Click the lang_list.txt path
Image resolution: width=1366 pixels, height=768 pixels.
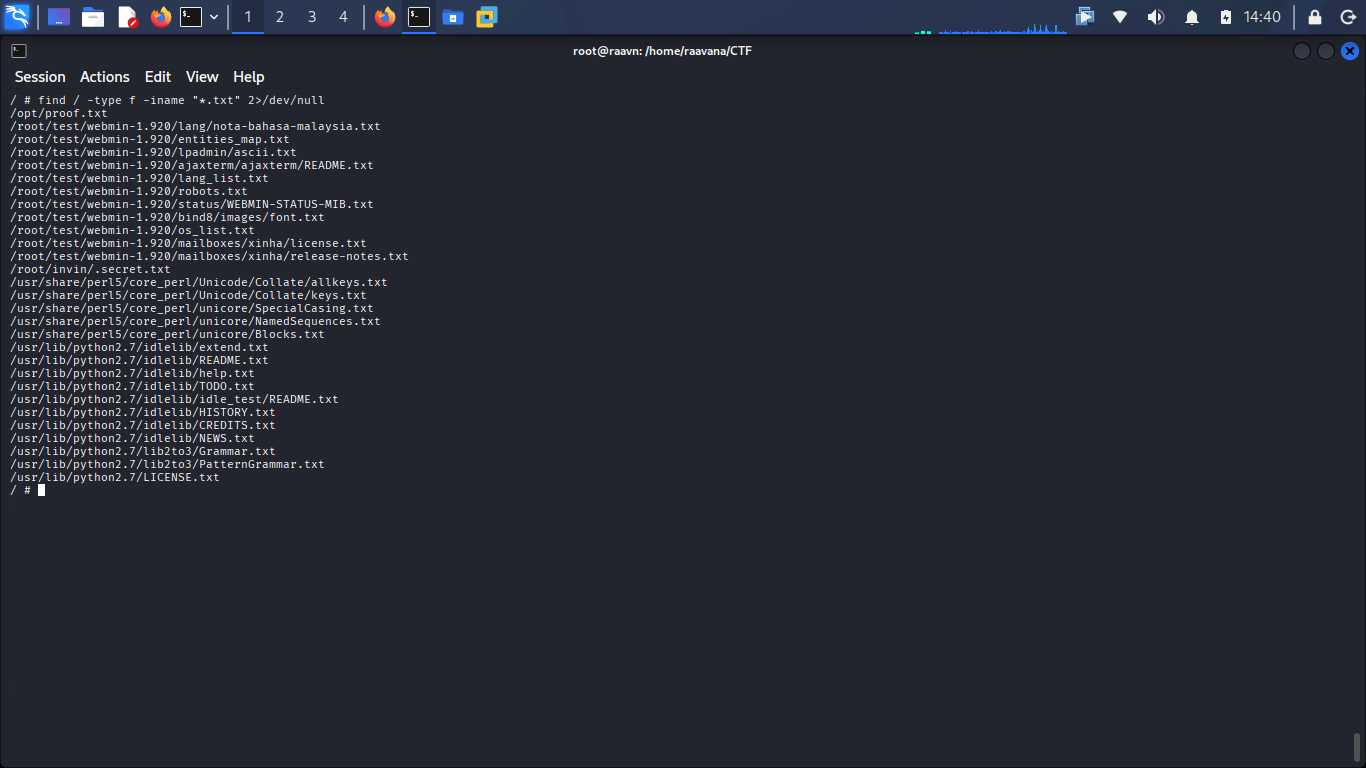click(x=139, y=178)
